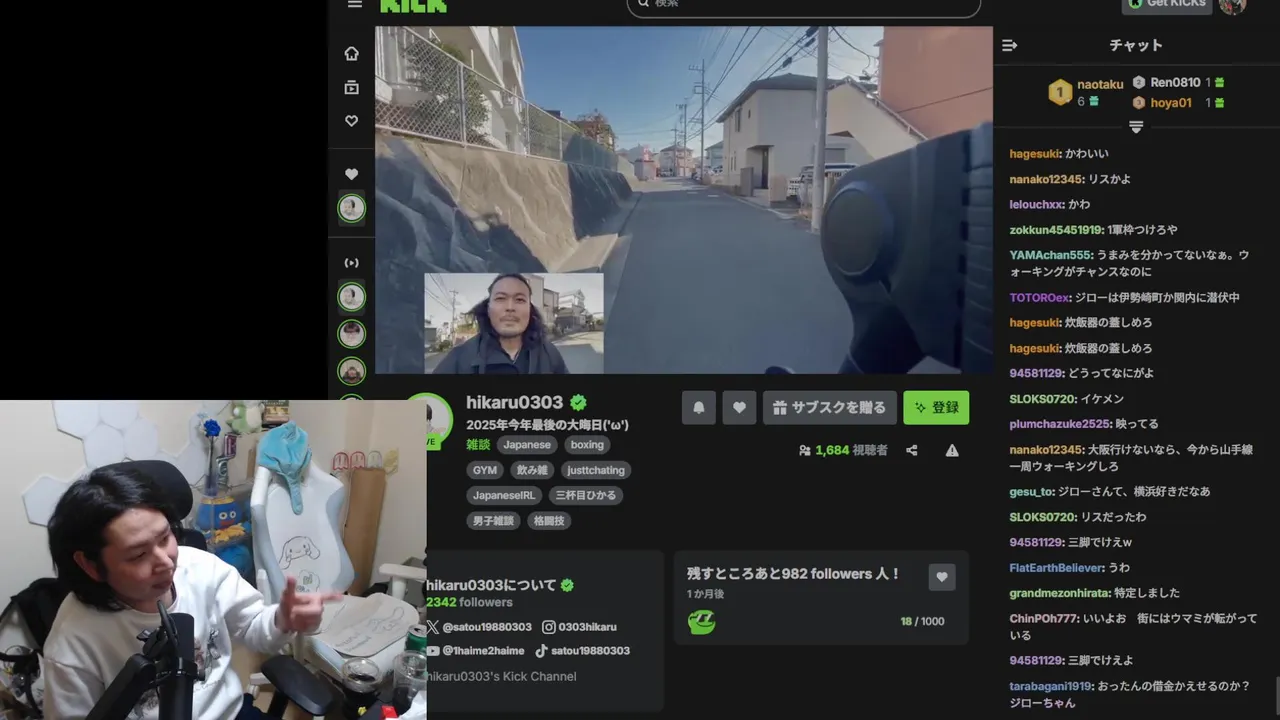The image size is (1280, 720).
Task: Select the Japanese tag
Action: click(x=527, y=444)
